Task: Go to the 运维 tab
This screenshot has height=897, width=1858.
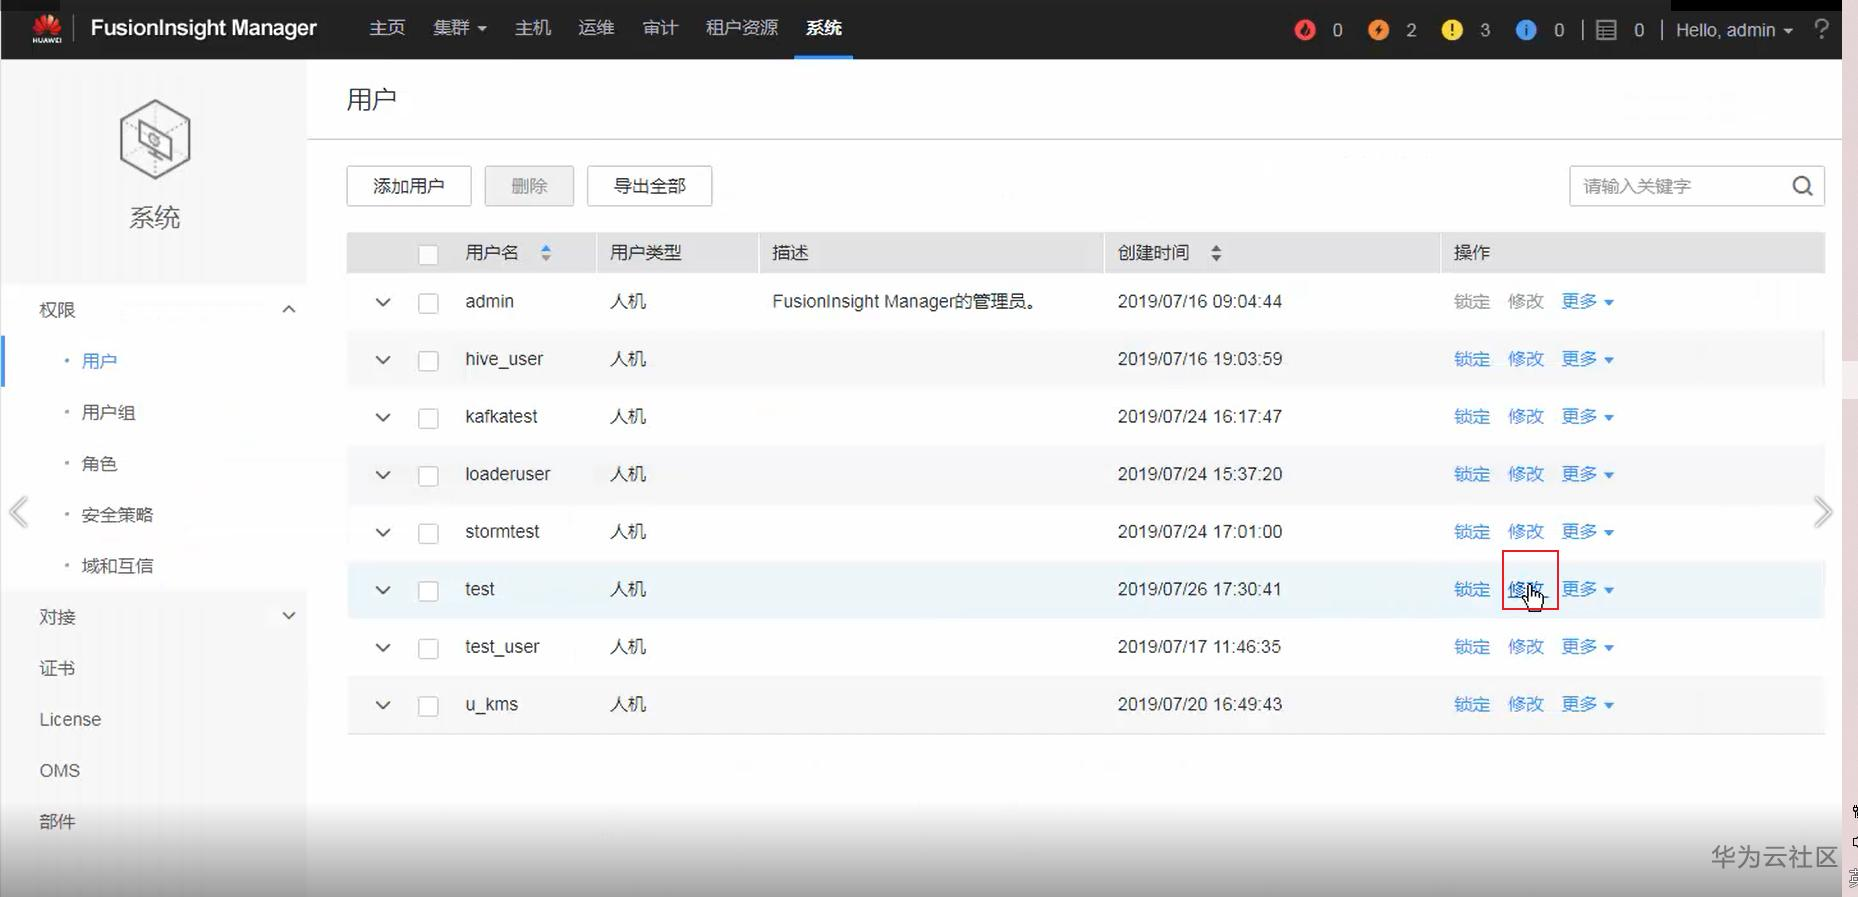Action: point(596,28)
